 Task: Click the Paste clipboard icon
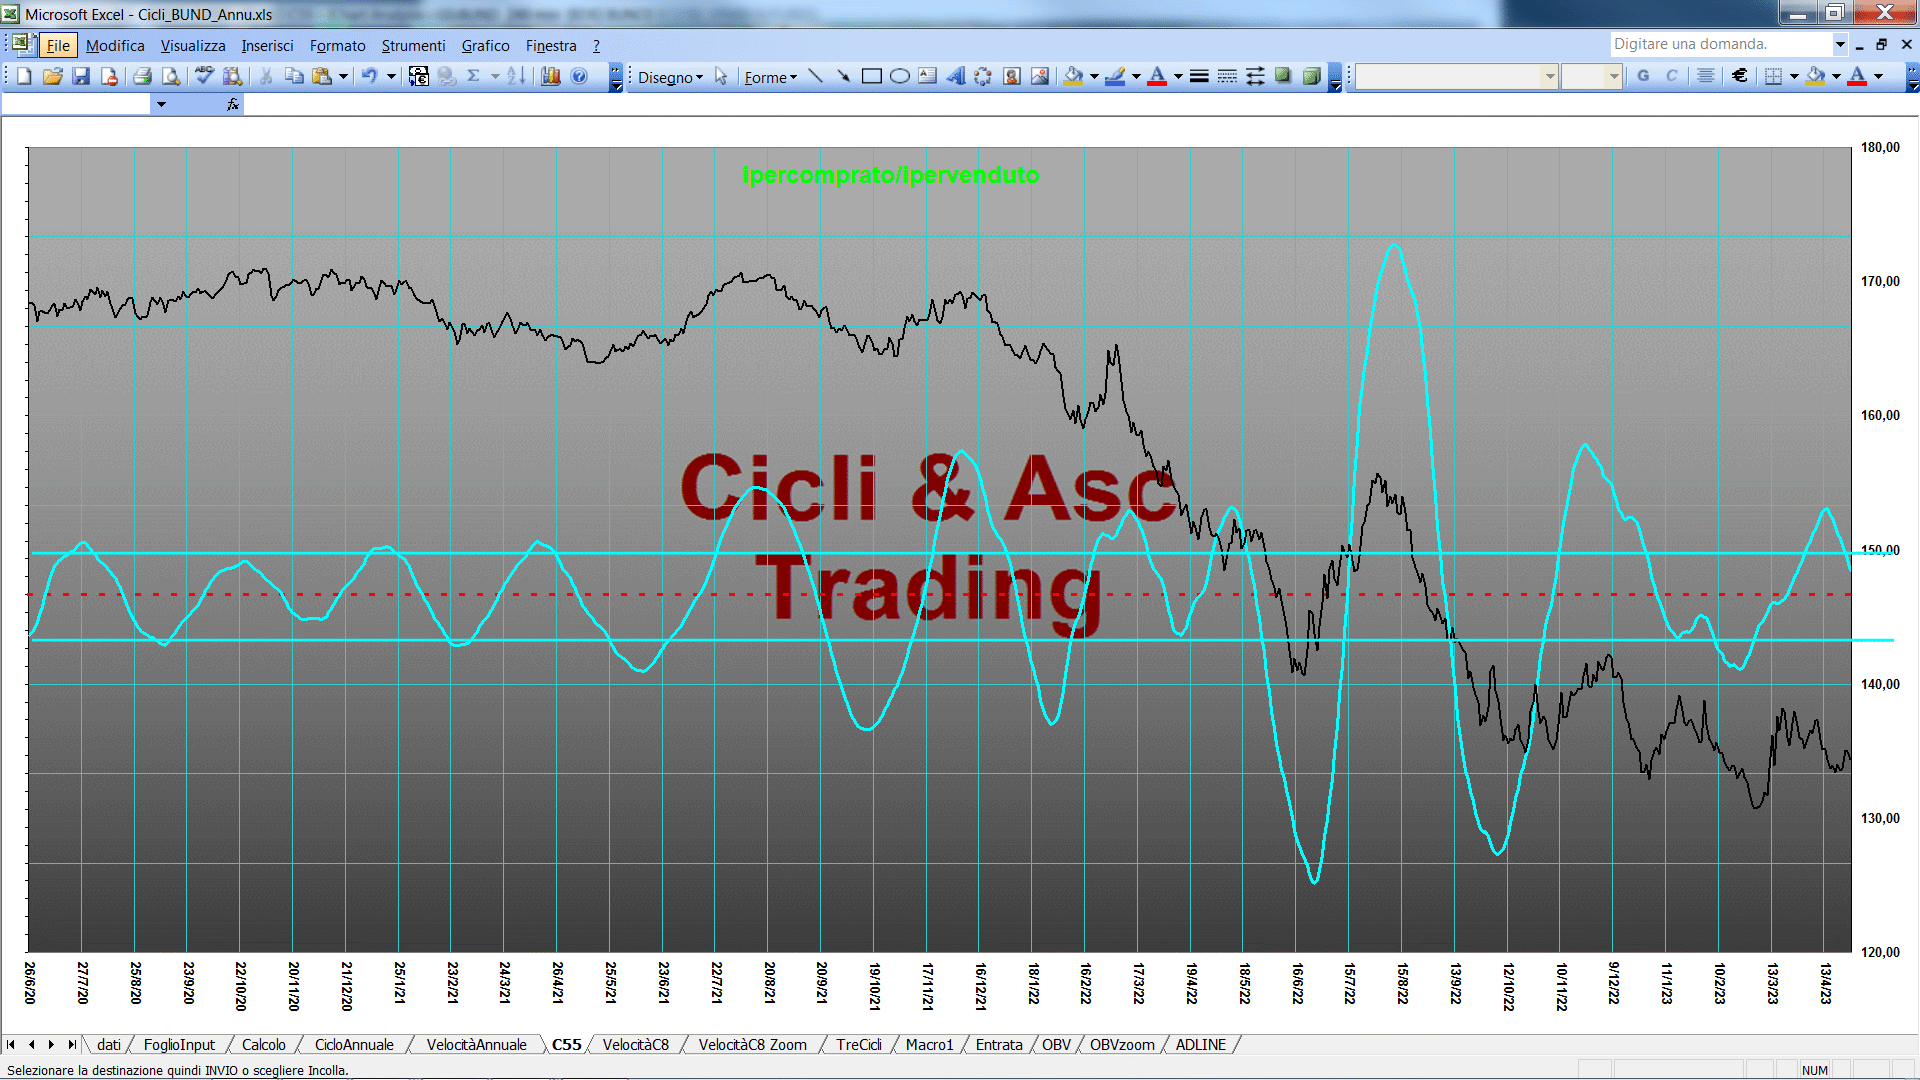tap(322, 76)
